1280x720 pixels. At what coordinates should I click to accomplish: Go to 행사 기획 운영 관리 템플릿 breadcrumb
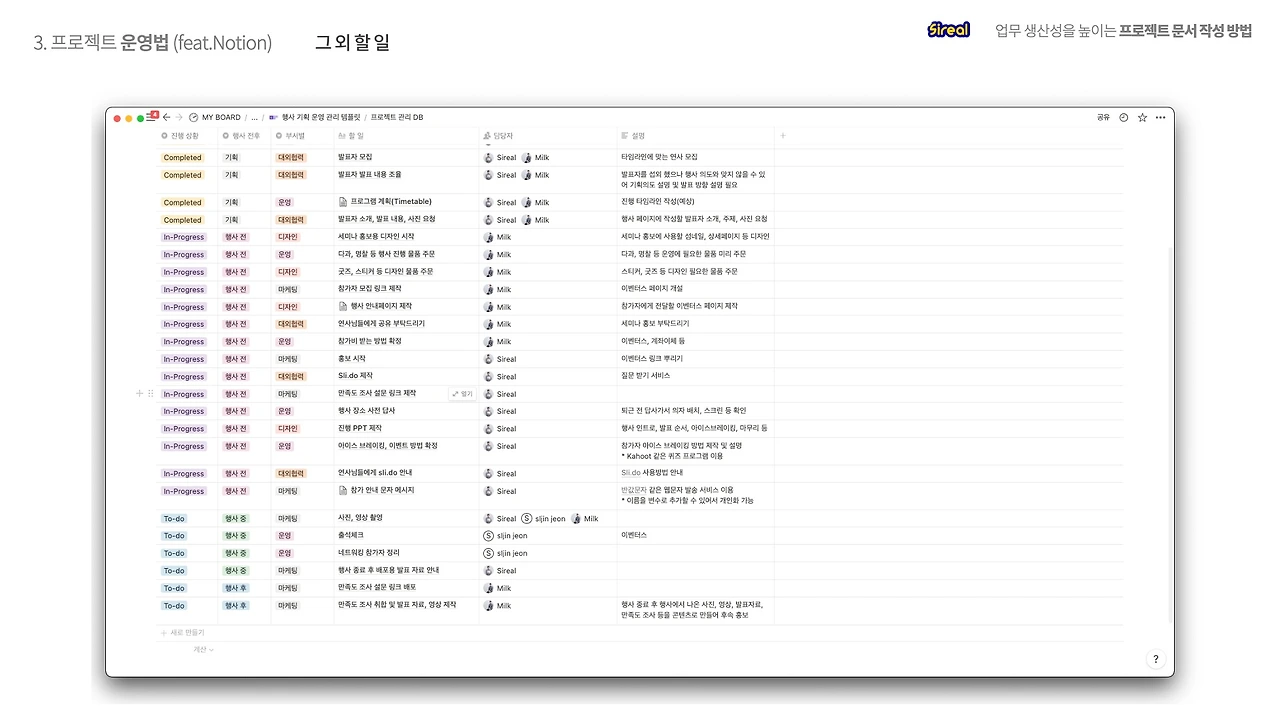pyautogui.click(x=319, y=117)
